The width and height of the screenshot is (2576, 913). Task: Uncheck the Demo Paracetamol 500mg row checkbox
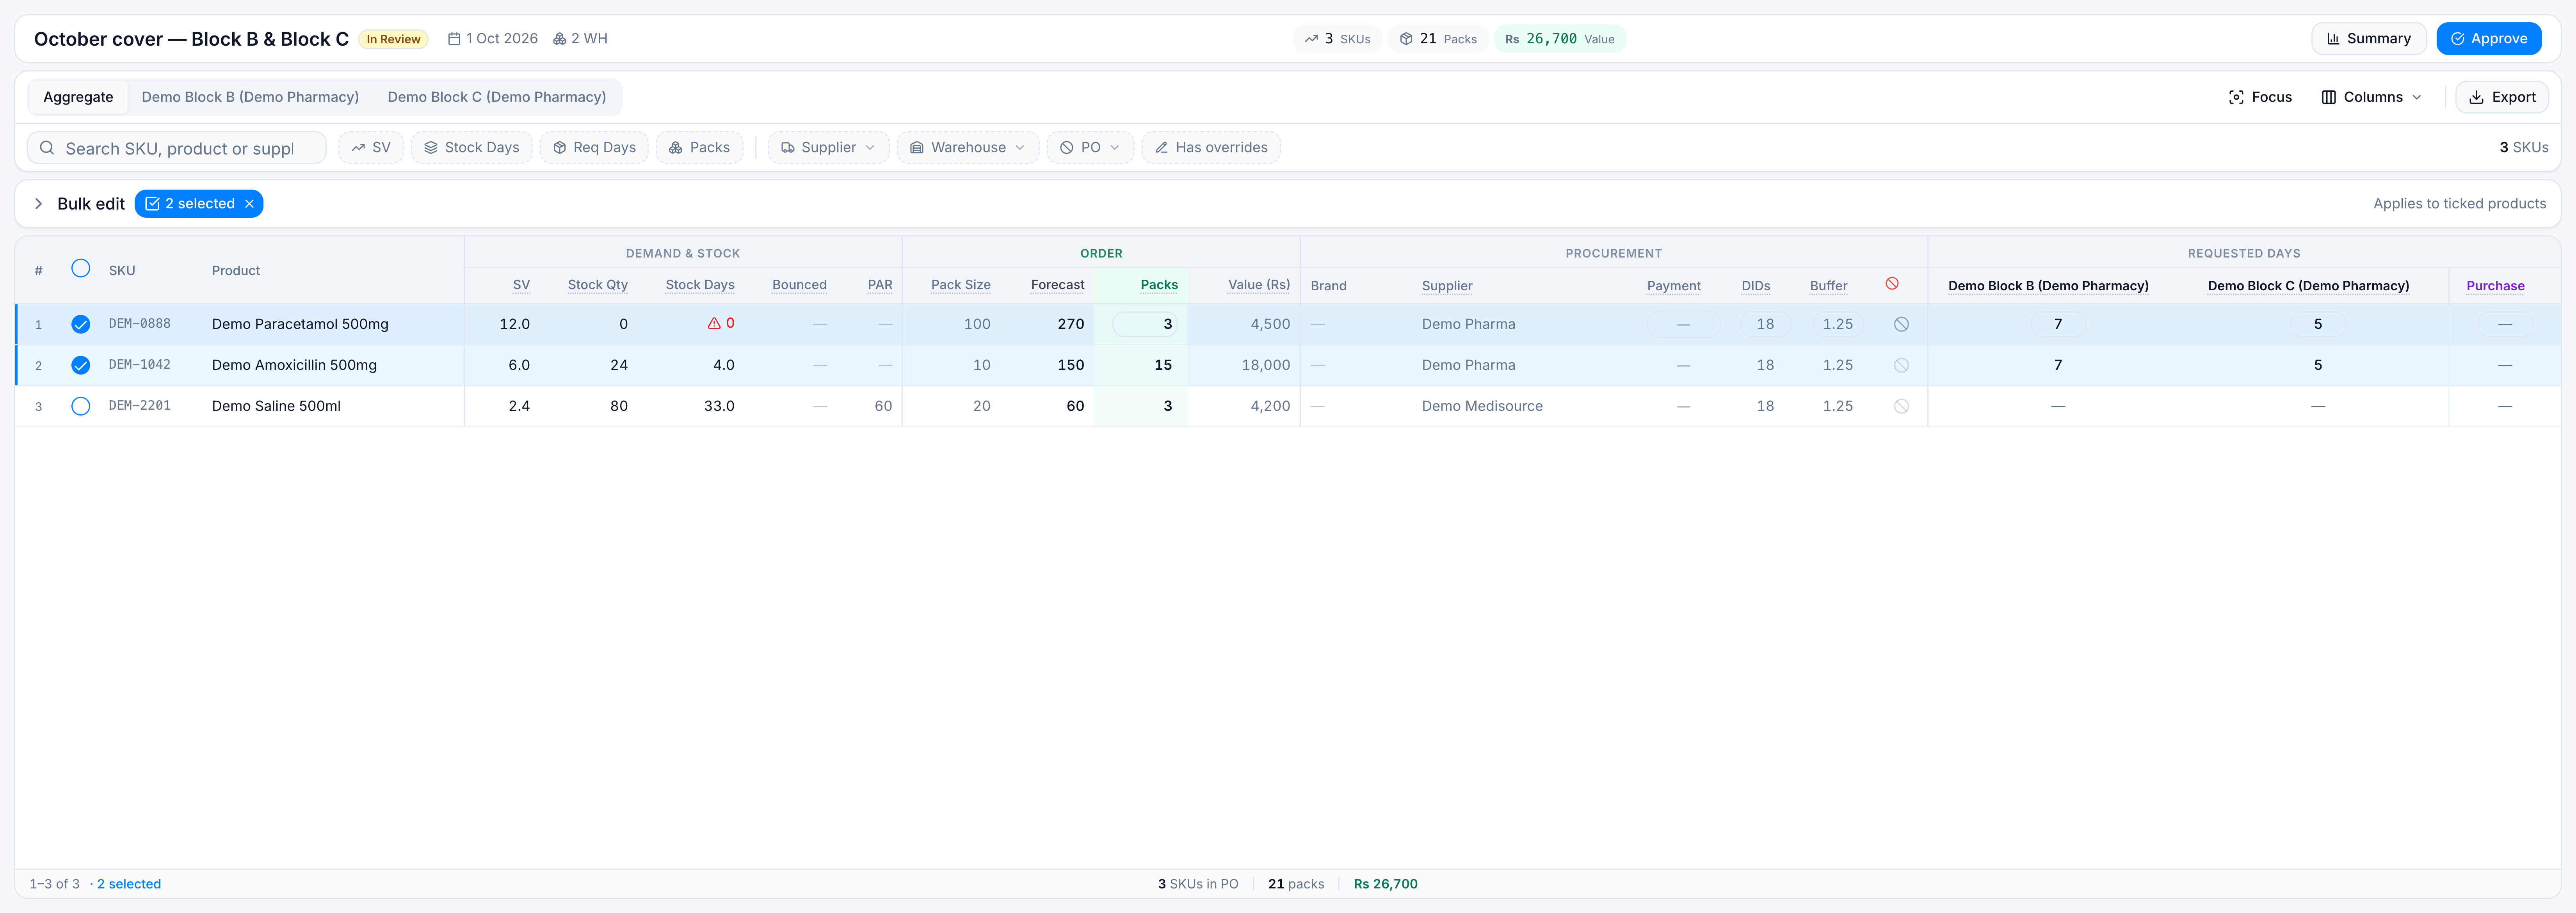click(x=81, y=324)
